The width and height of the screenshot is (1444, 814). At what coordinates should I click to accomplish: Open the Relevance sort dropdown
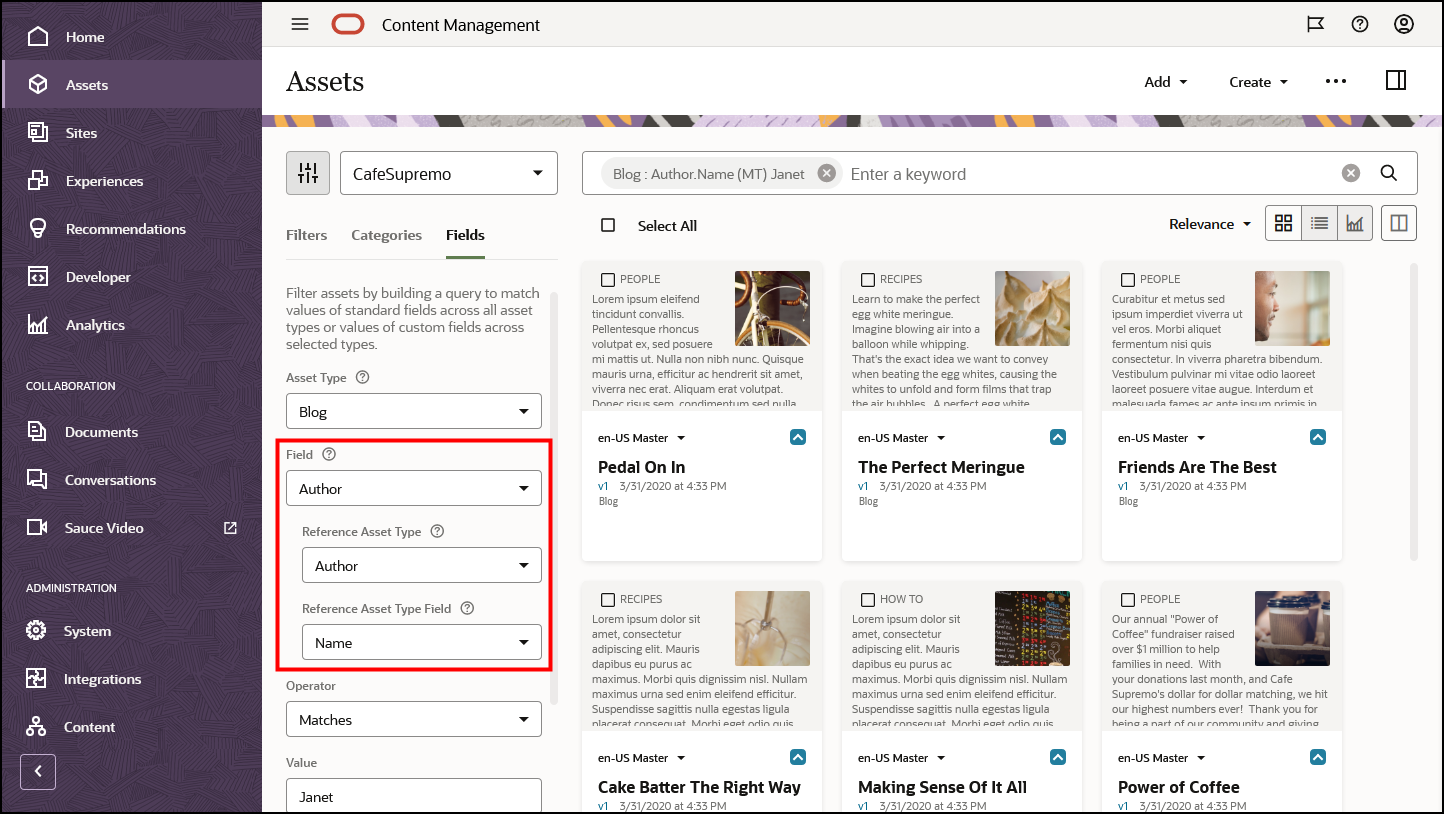pos(1210,224)
